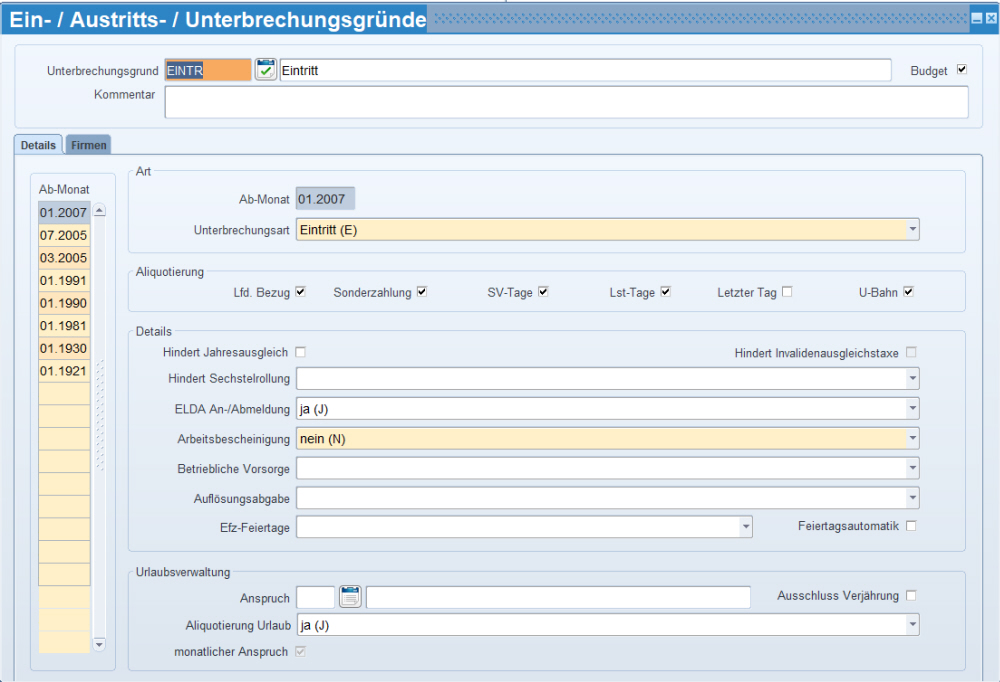This screenshot has height=682, width=1000.
Task: Check Hindert Jahresausgleich option
Action: (301, 352)
